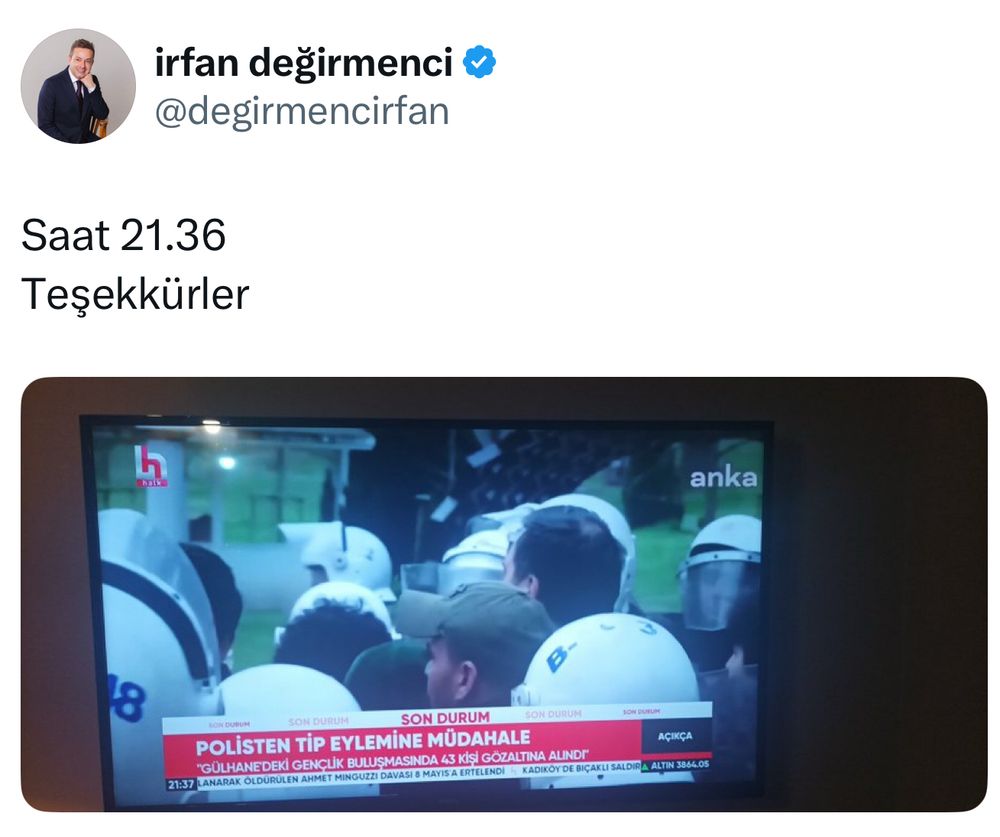Click the bold SON DURUM banner label
This screenshot has height=837, width=1000.
(x=445, y=718)
